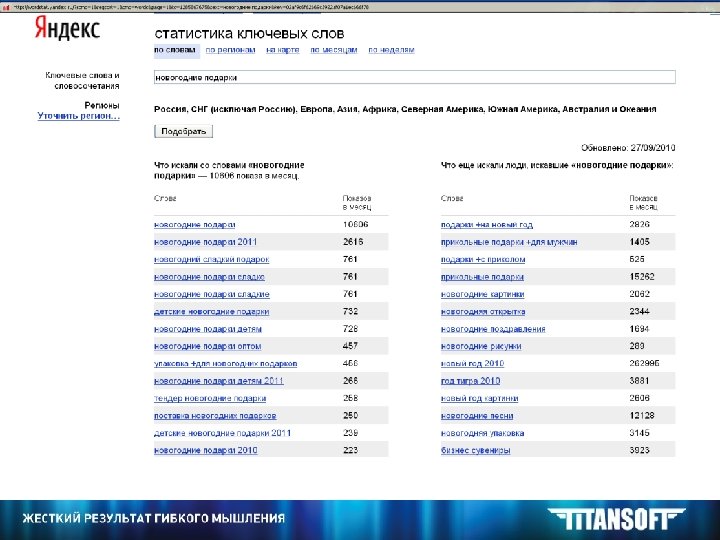Click the right table 'Показов в месяц' header
Screen dimensions: 720x540
coord(643,202)
